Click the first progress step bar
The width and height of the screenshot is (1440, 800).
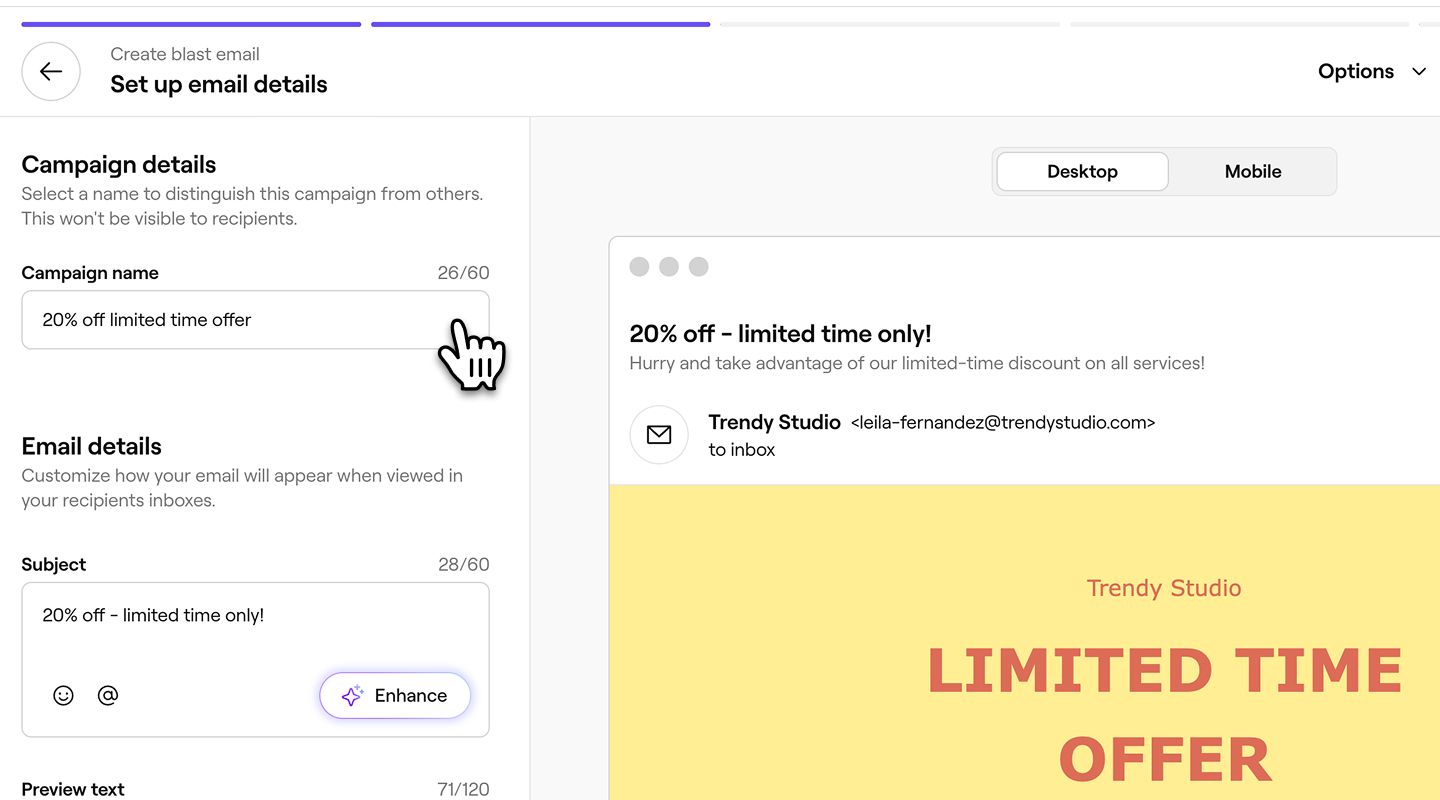pyautogui.click(x=191, y=24)
